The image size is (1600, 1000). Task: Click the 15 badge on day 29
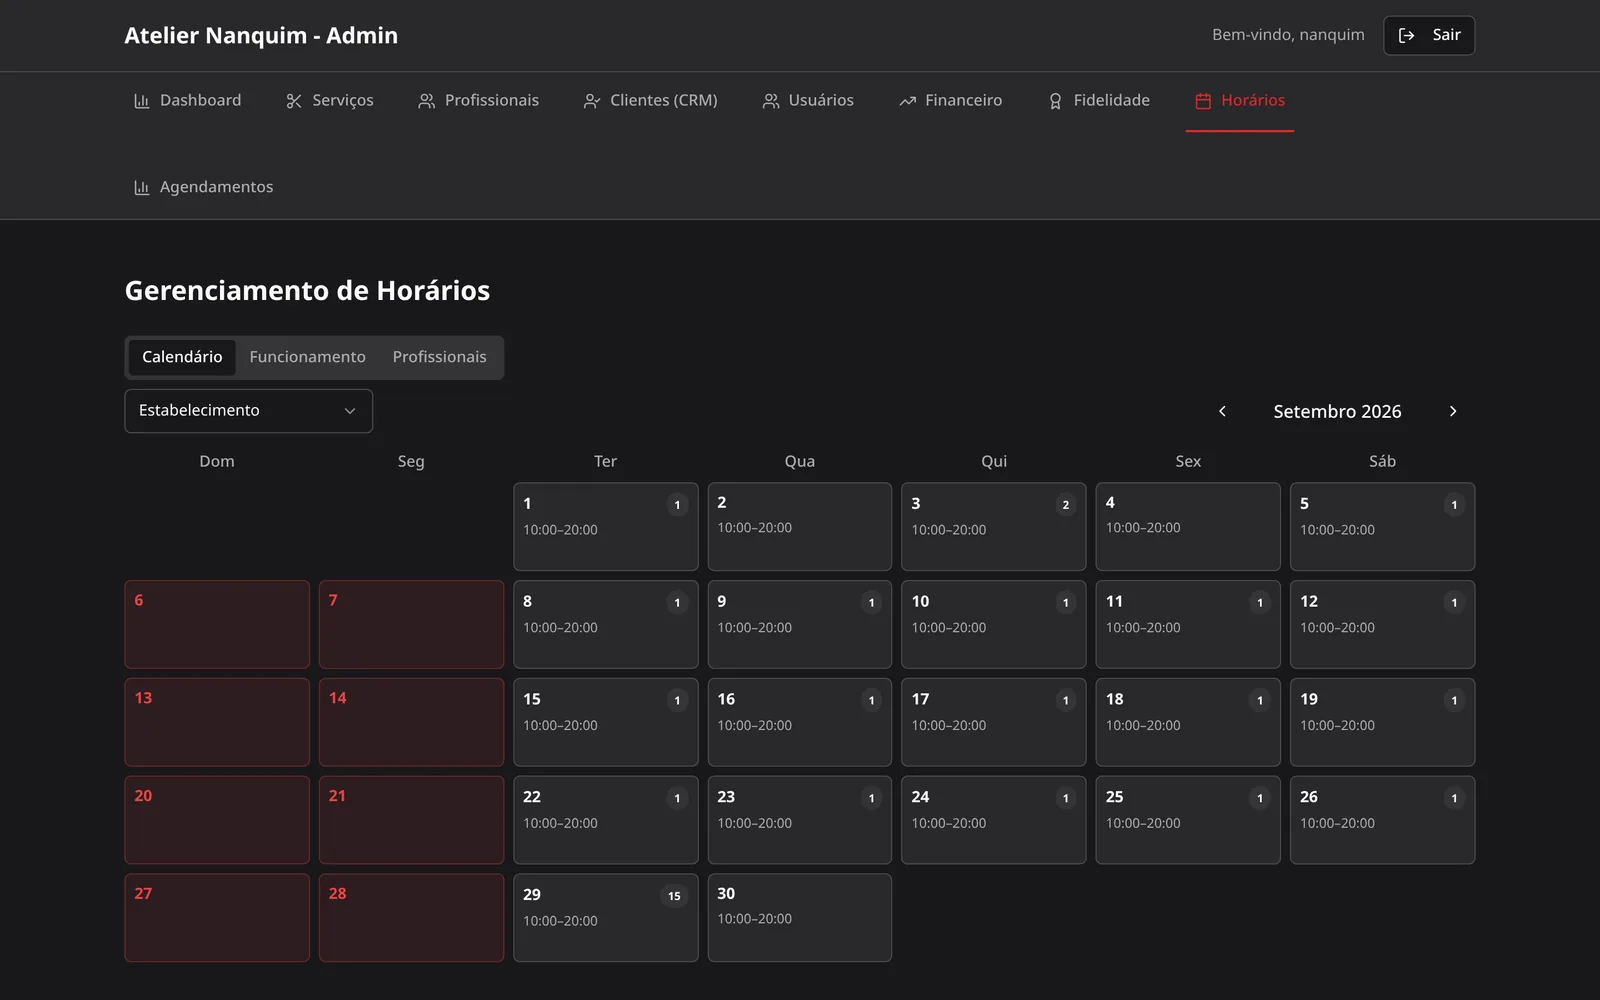674,896
